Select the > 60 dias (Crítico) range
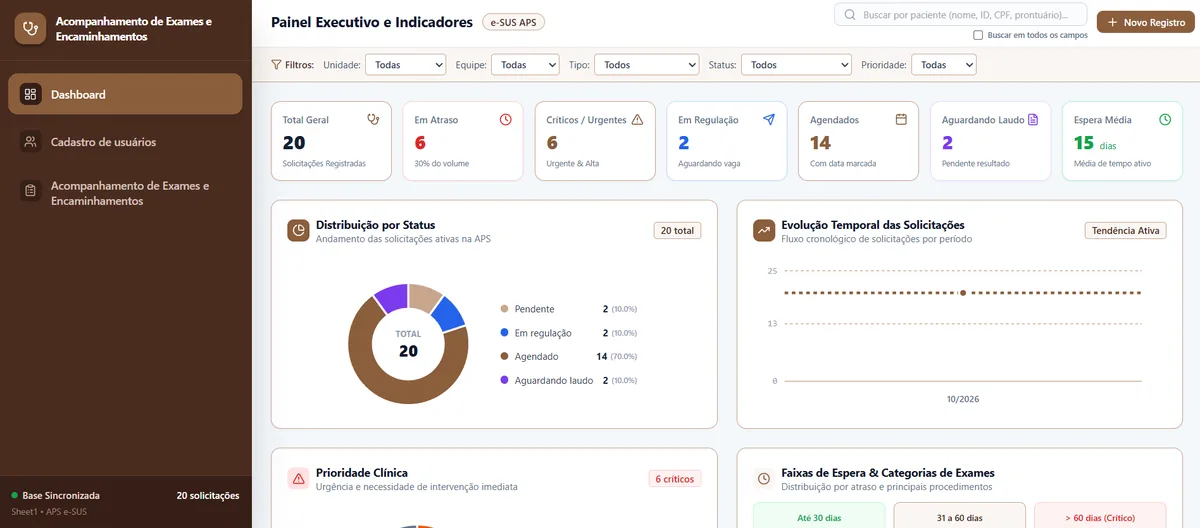Image resolution: width=1200 pixels, height=528 pixels. click(x=1100, y=515)
